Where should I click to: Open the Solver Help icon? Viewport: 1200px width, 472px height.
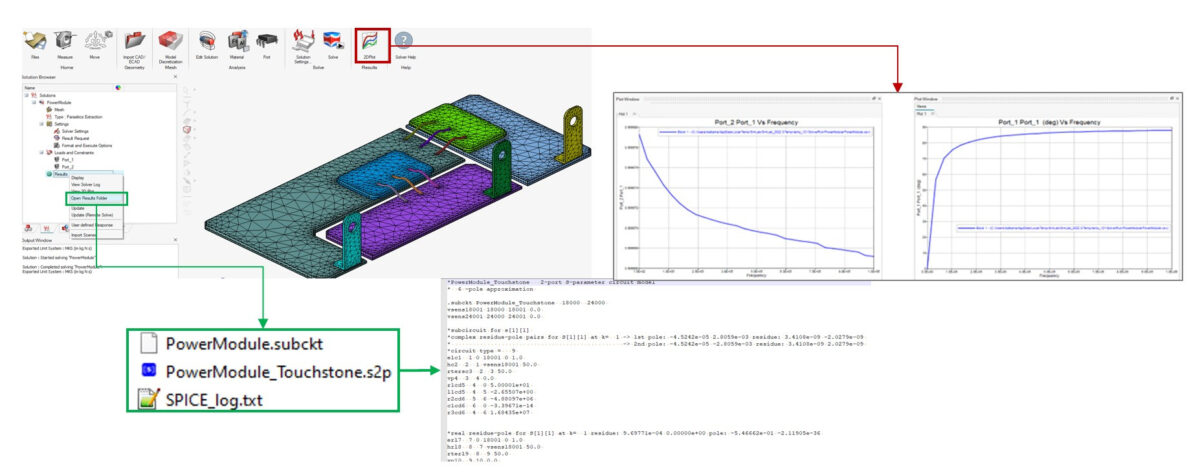click(x=403, y=41)
